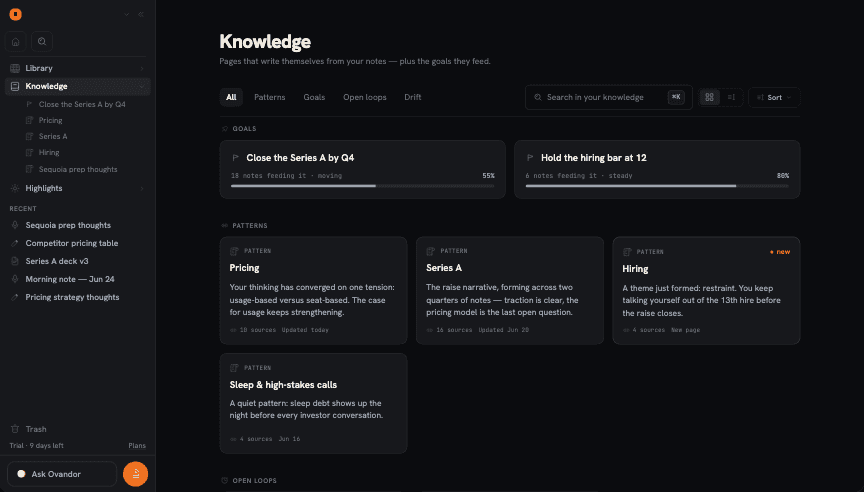Collapse the sidebar with double-chevron icon
This screenshot has height=492, width=864.
click(x=141, y=14)
